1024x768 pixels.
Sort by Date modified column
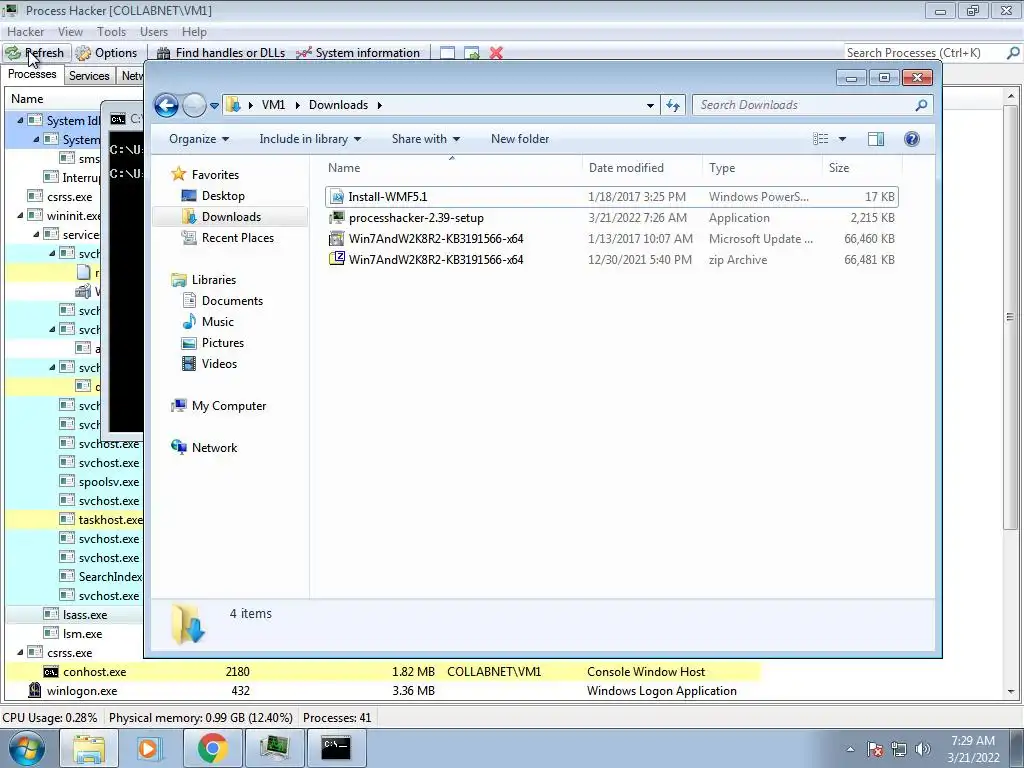click(642, 168)
